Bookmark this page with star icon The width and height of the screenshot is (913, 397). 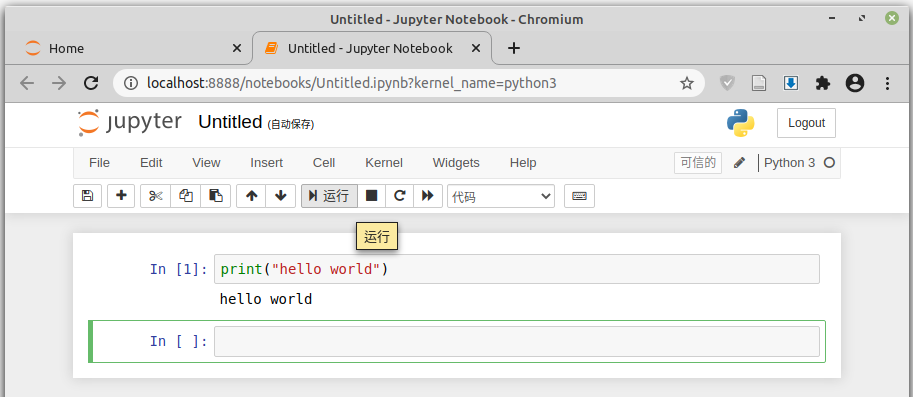(x=687, y=83)
